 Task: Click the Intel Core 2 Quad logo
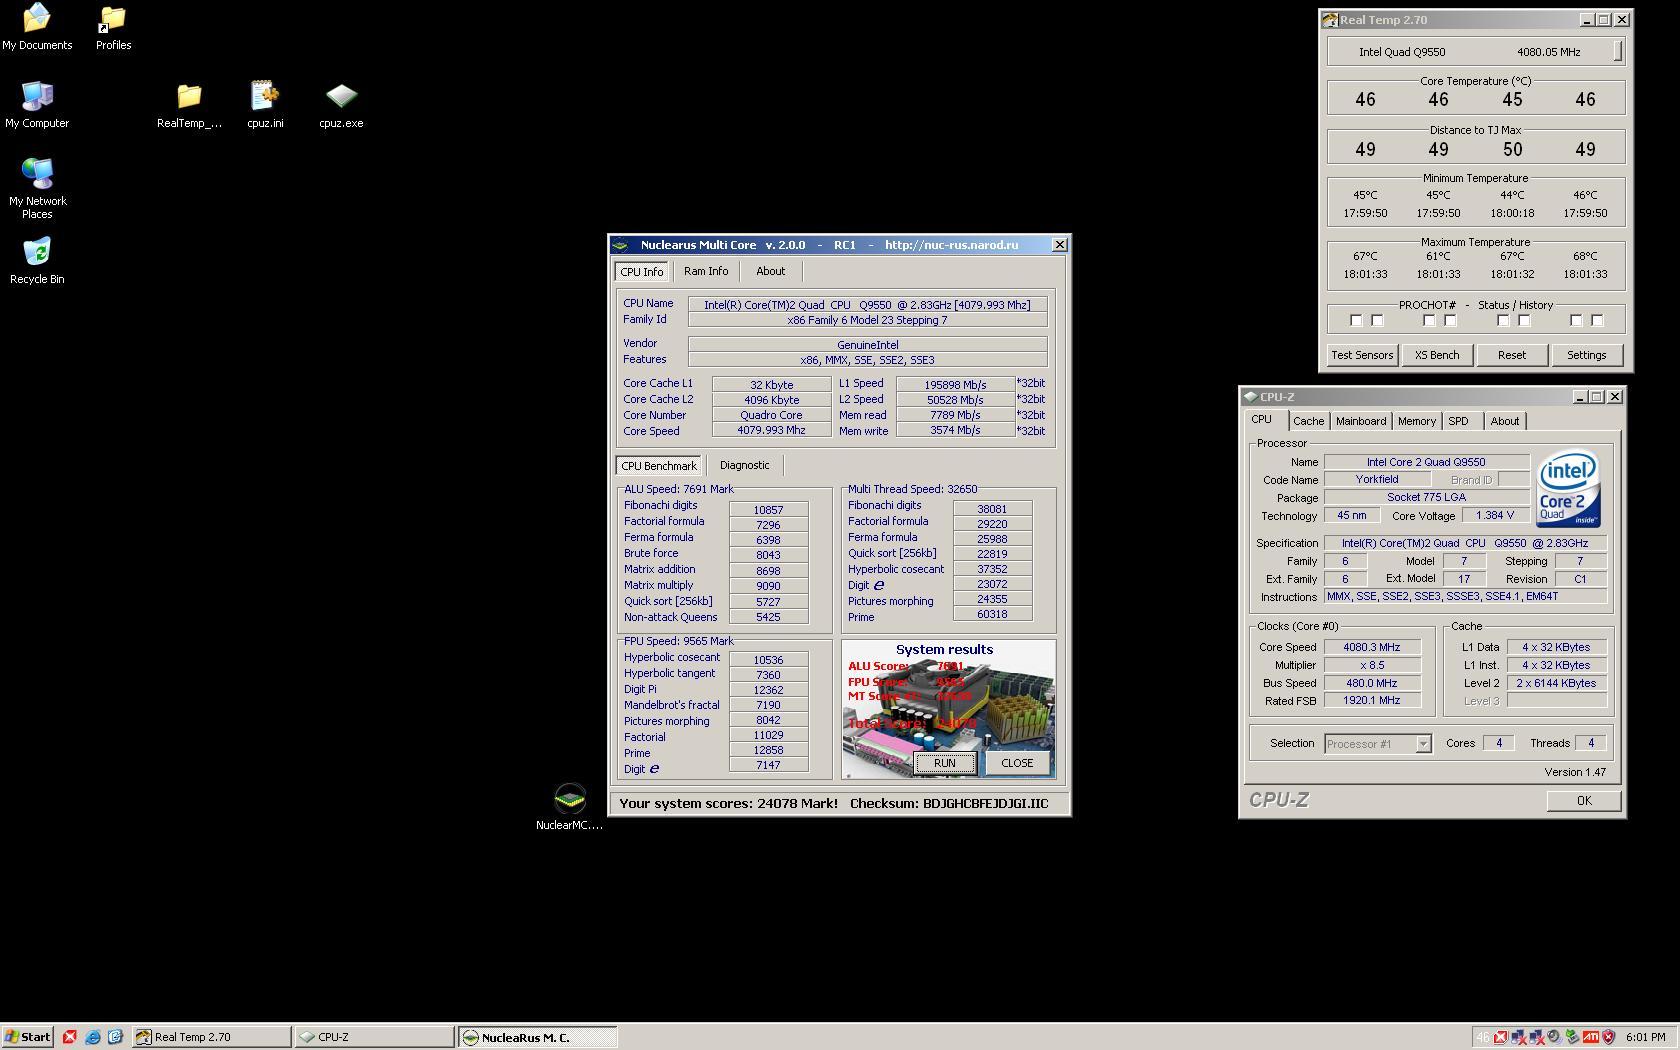[x=1569, y=489]
